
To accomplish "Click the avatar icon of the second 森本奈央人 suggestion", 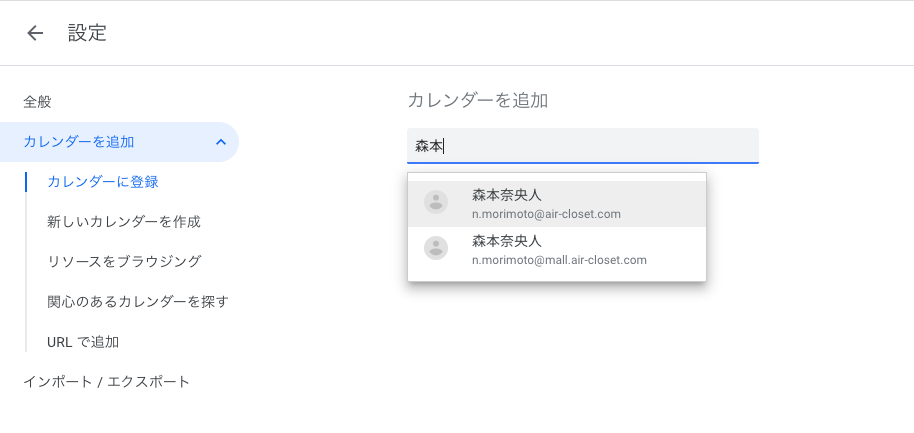I will click(x=436, y=248).
